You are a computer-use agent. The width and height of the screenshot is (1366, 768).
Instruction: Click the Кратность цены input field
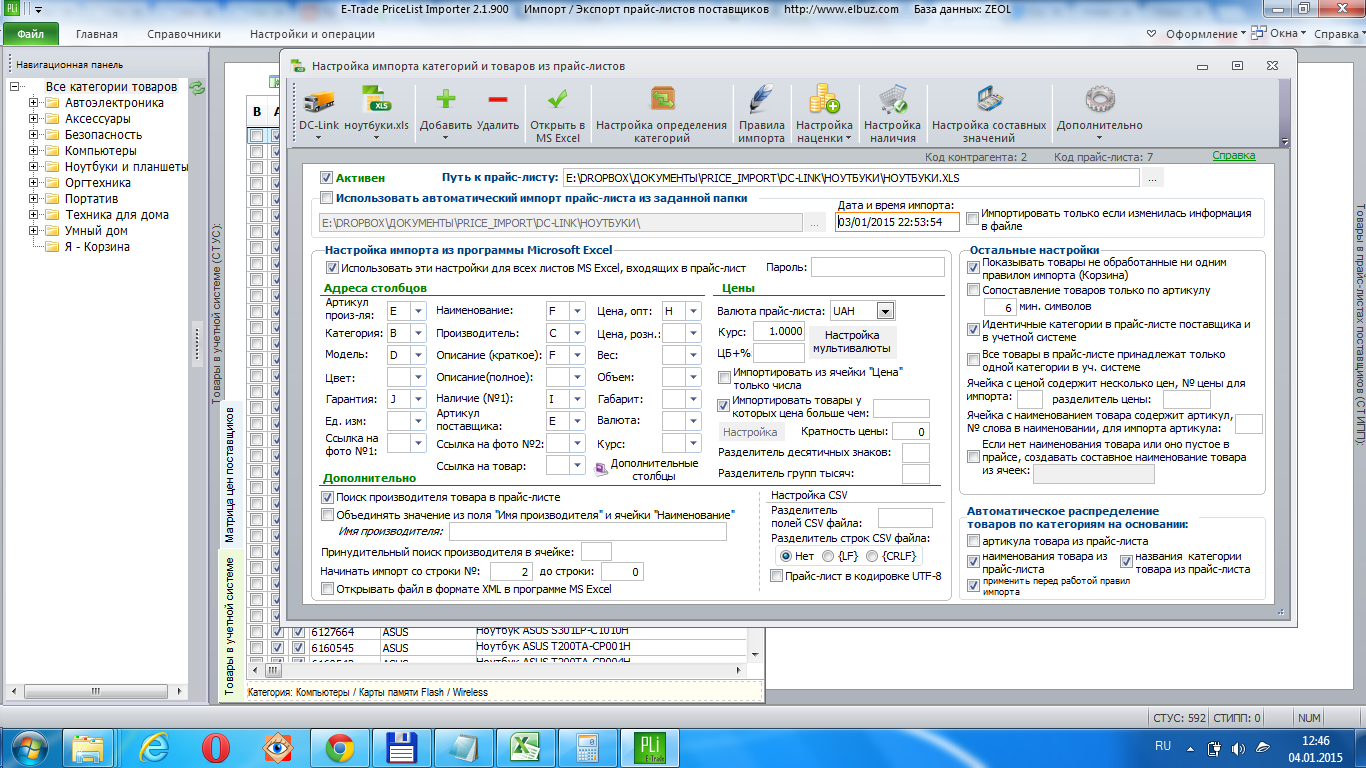[x=910, y=432]
